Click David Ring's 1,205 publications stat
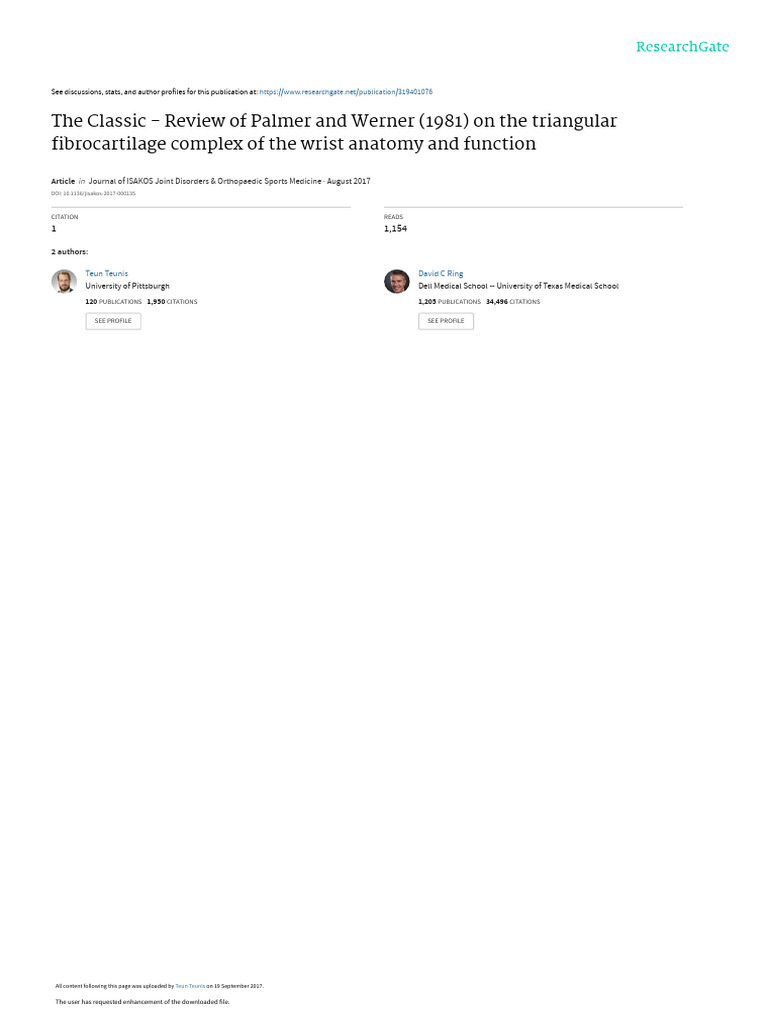Image resolution: width=768 pixels, height=1024 pixels. click(449, 301)
